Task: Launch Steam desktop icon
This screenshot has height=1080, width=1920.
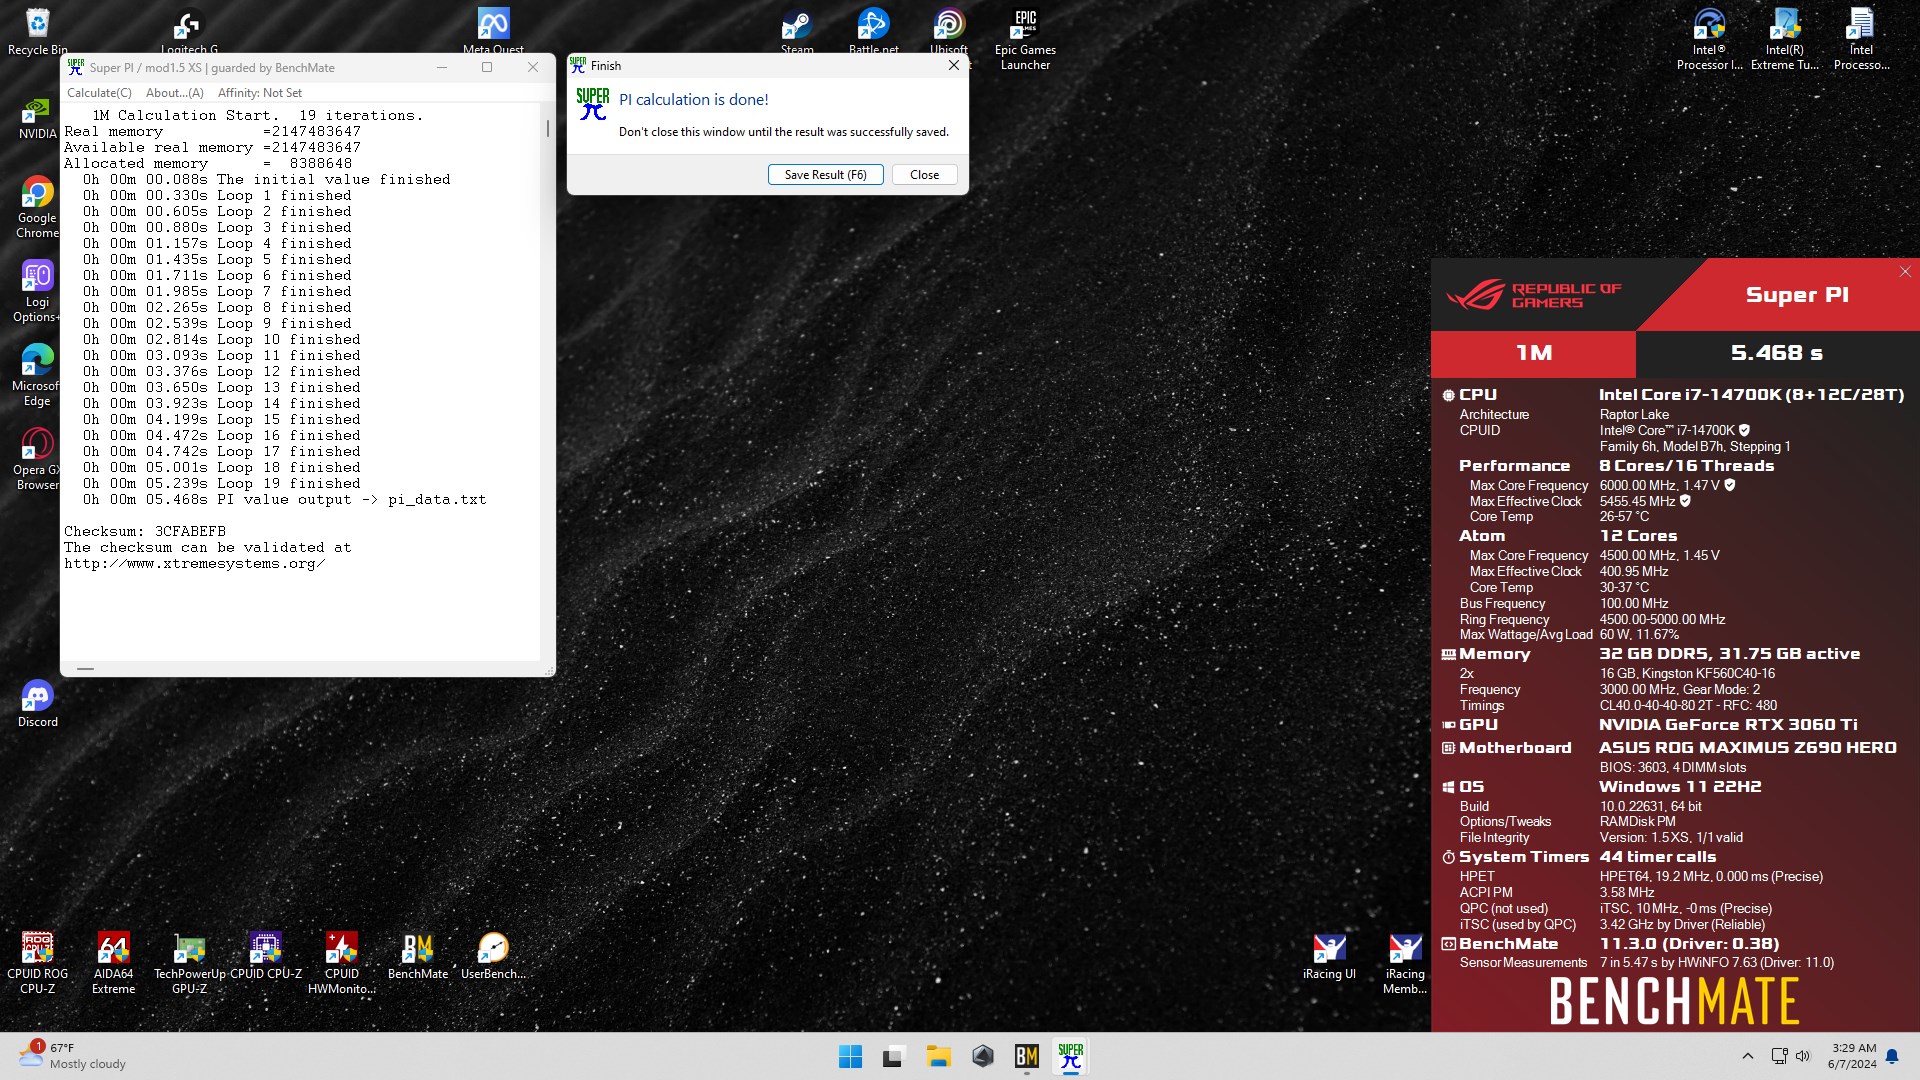Action: [797, 30]
